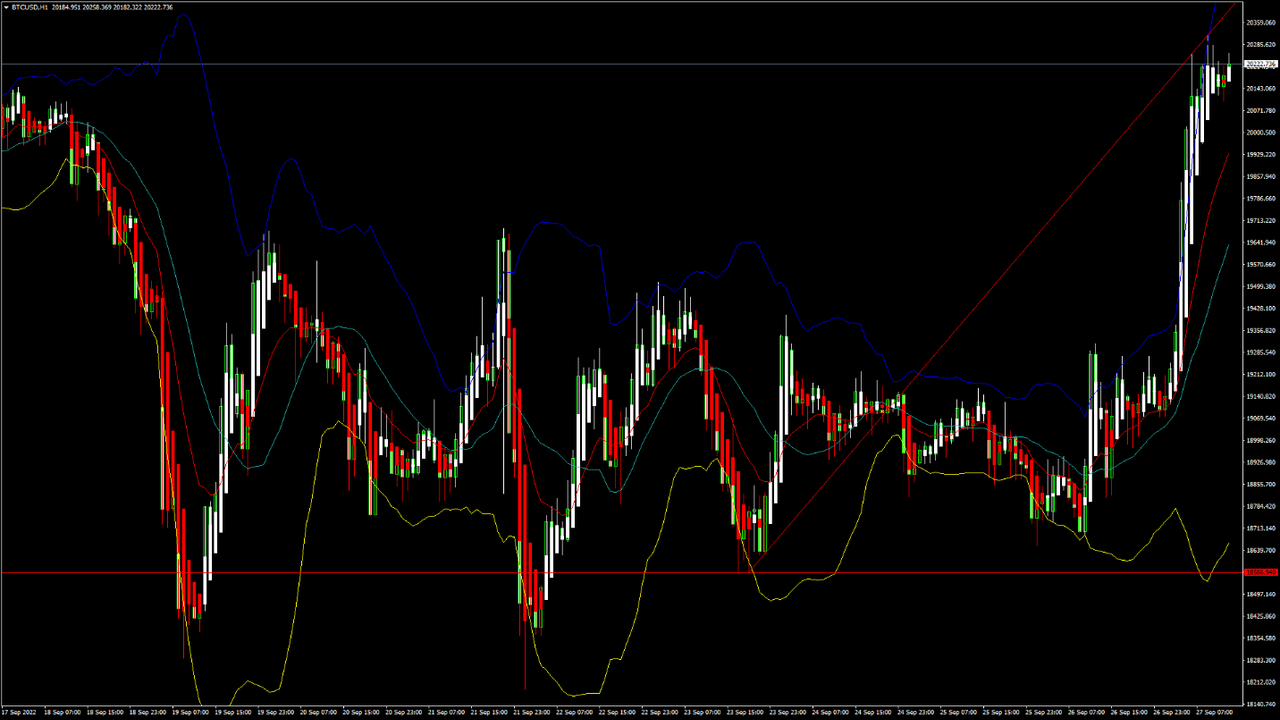
Task: Click the 20359.060 price level on the axis
Action: [1259, 23]
